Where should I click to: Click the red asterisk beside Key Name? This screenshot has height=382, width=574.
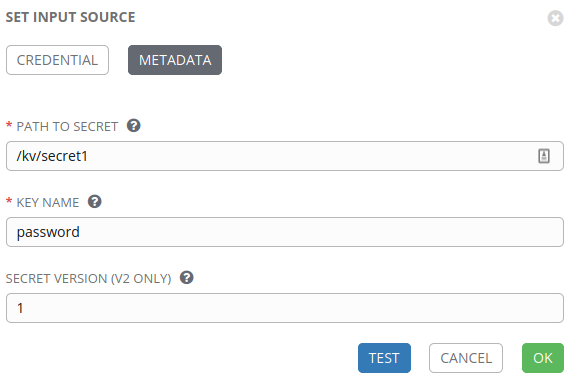9,201
